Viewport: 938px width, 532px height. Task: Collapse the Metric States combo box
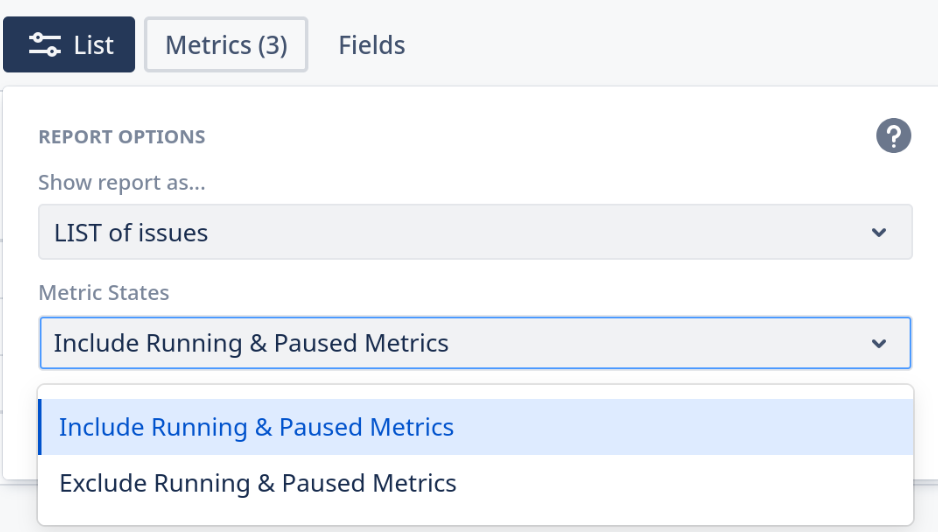(x=475, y=344)
